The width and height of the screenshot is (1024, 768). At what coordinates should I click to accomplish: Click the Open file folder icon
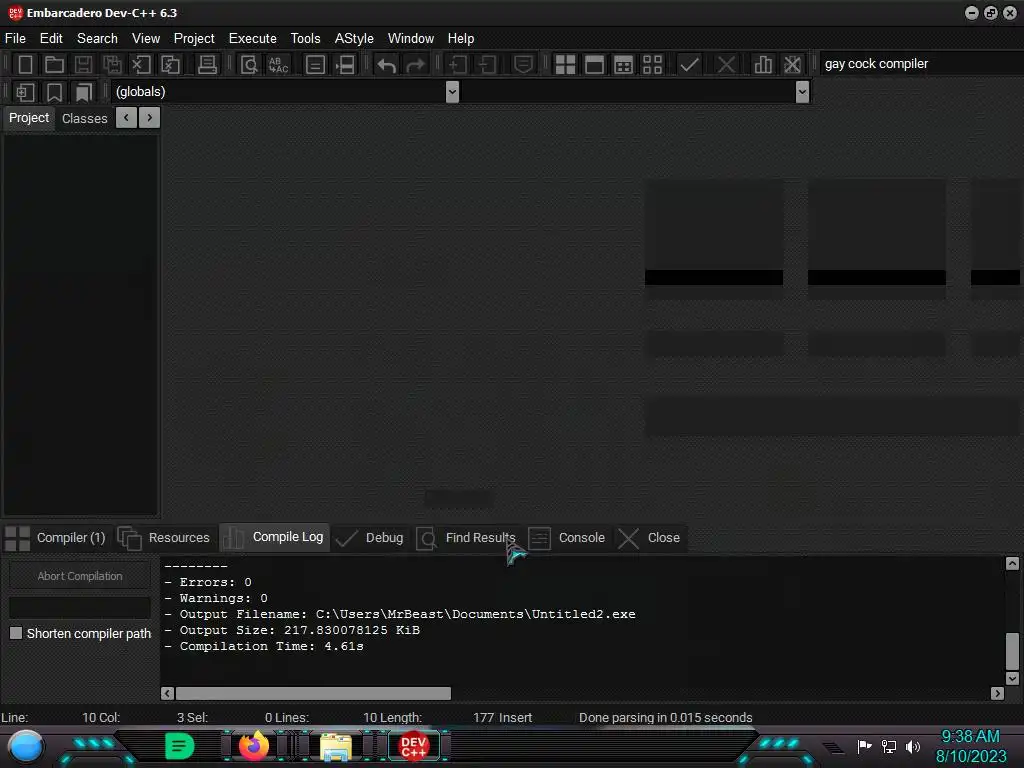tap(54, 65)
